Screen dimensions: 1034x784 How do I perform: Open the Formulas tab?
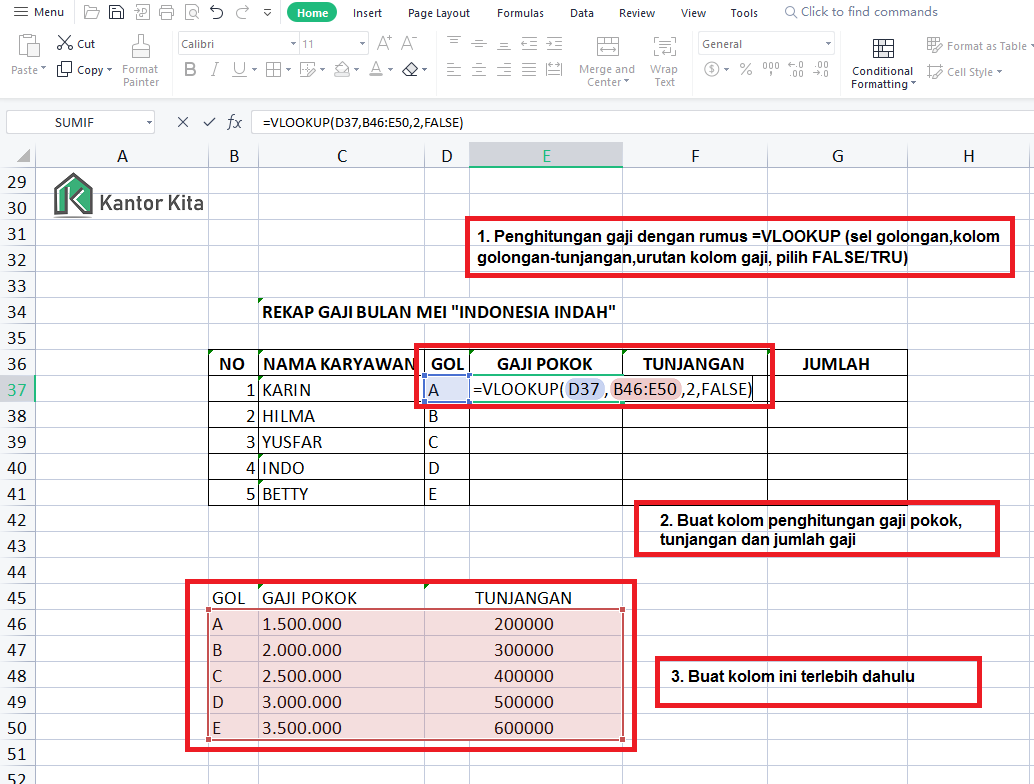[x=520, y=13]
